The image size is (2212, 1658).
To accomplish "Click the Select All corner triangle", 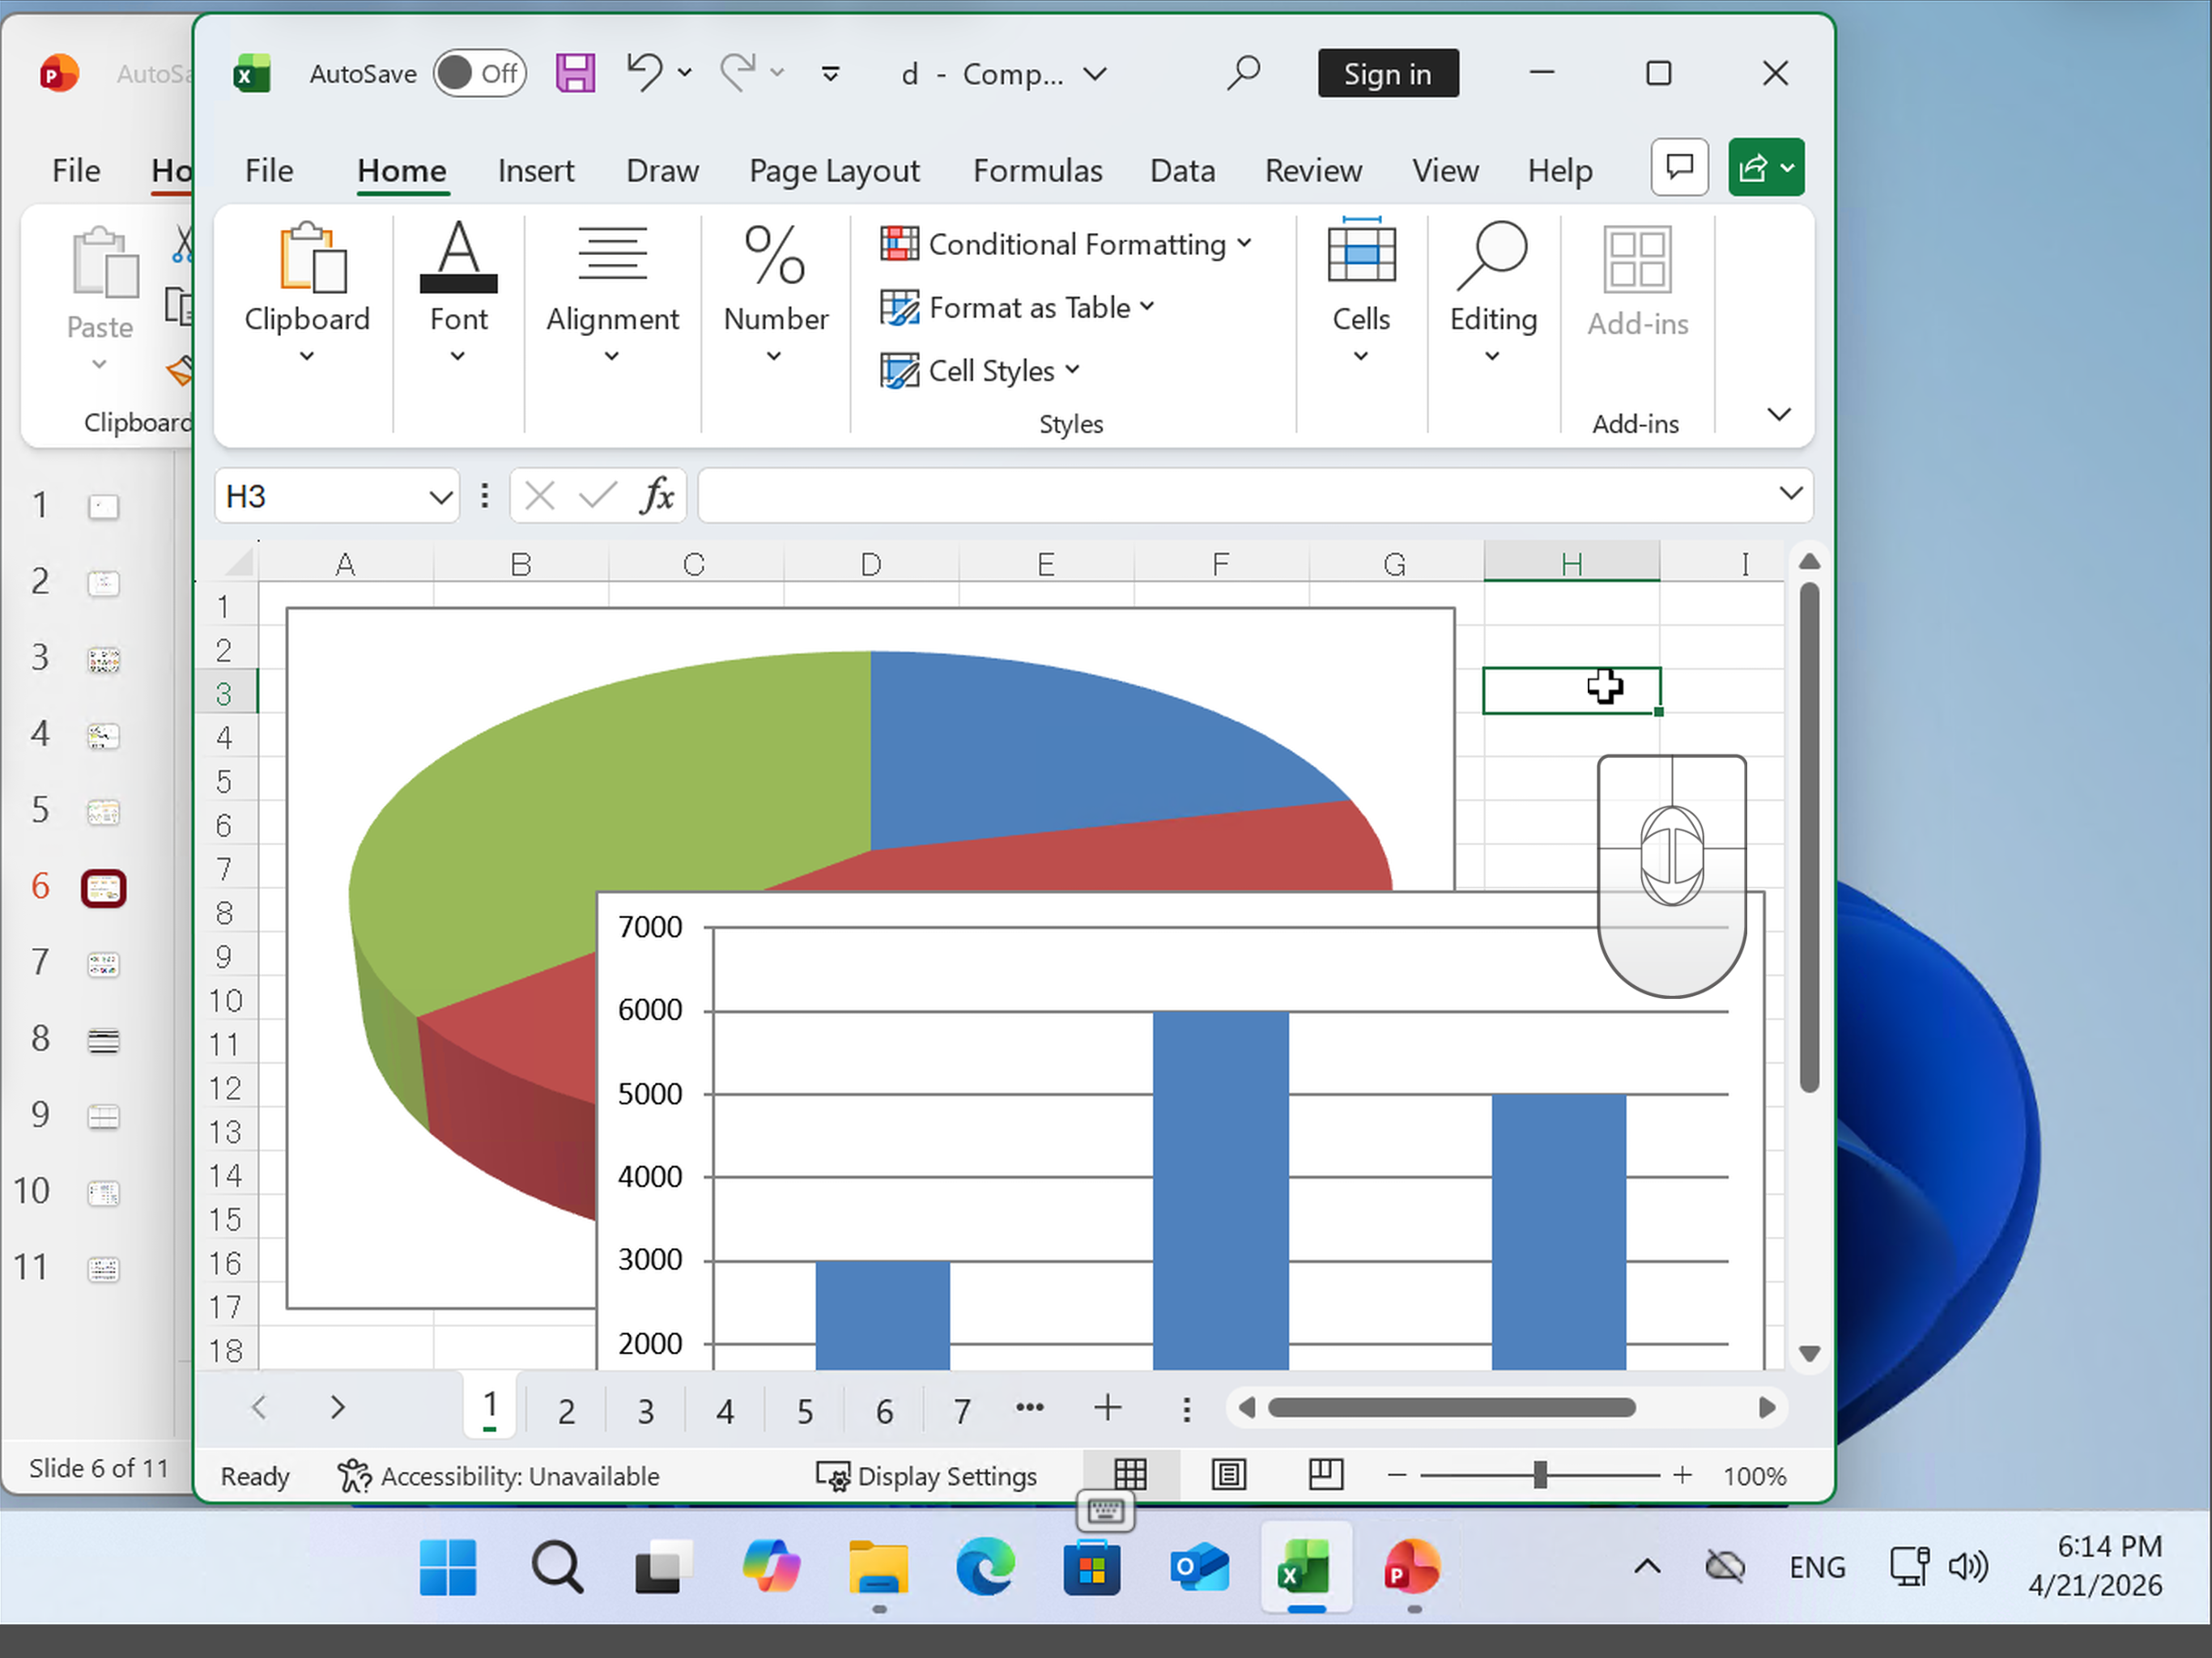I will pyautogui.click(x=238, y=563).
